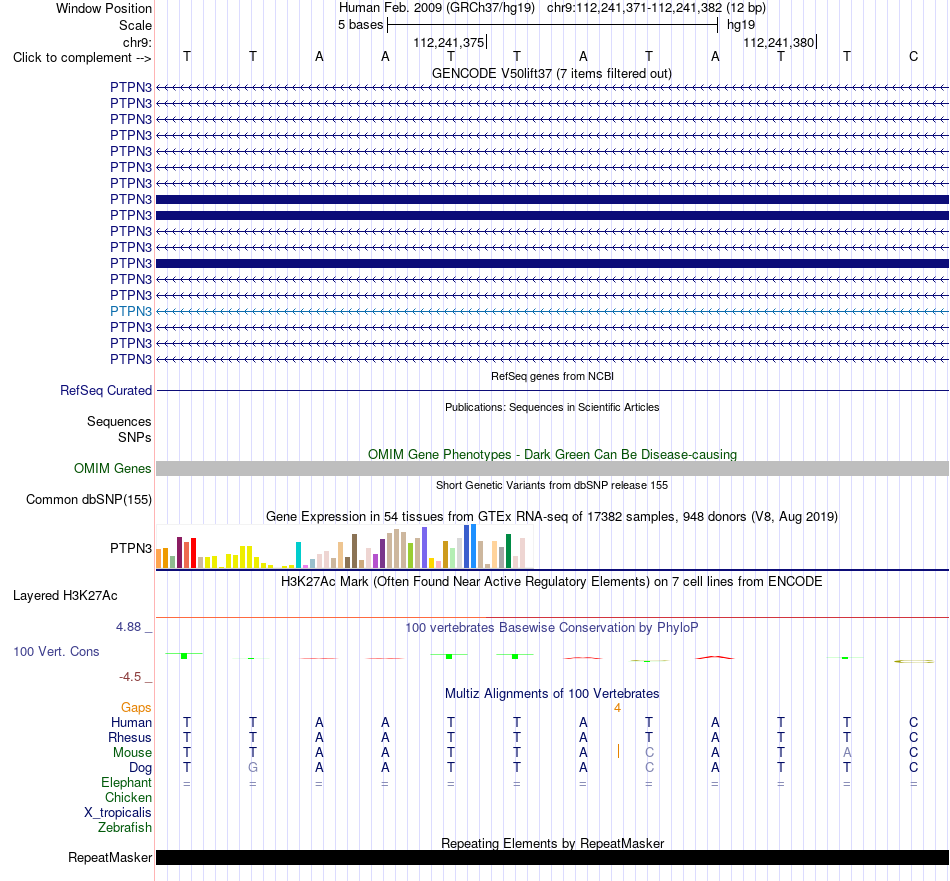950x881 pixels.
Task: Click the 'chr9:' ruler label
Action: click(x=137, y=42)
